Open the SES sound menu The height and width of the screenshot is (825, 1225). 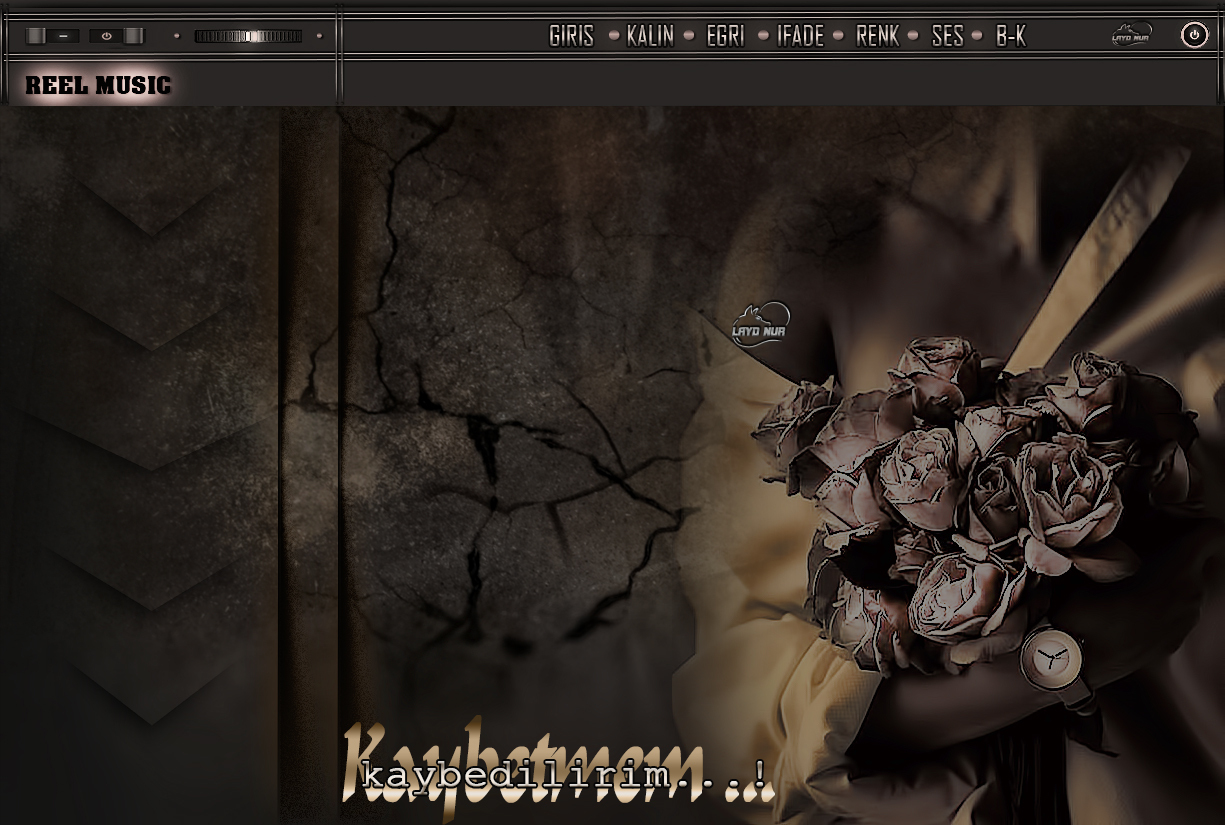pos(947,36)
